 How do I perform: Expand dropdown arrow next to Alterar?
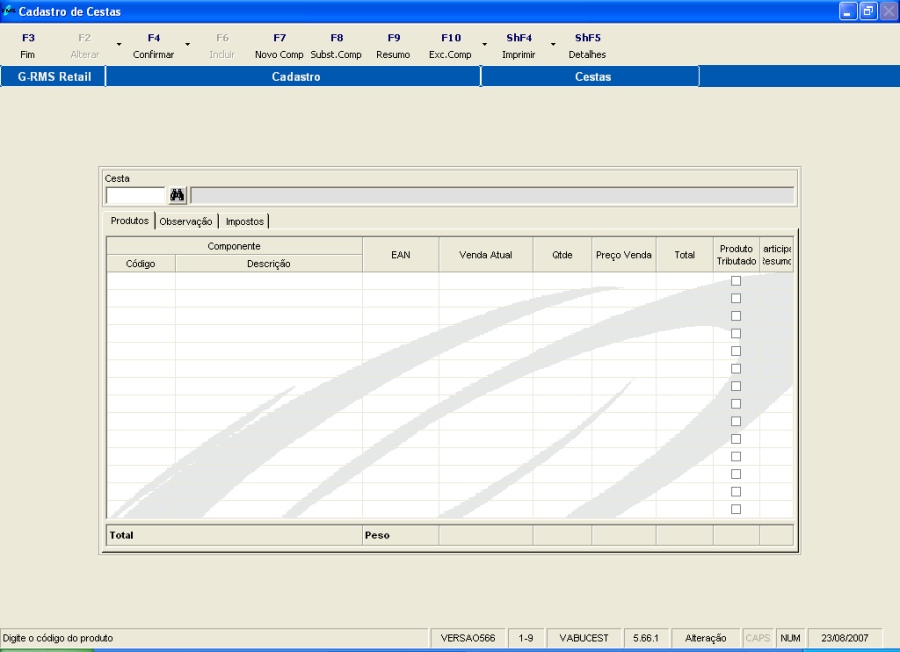(119, 44)
